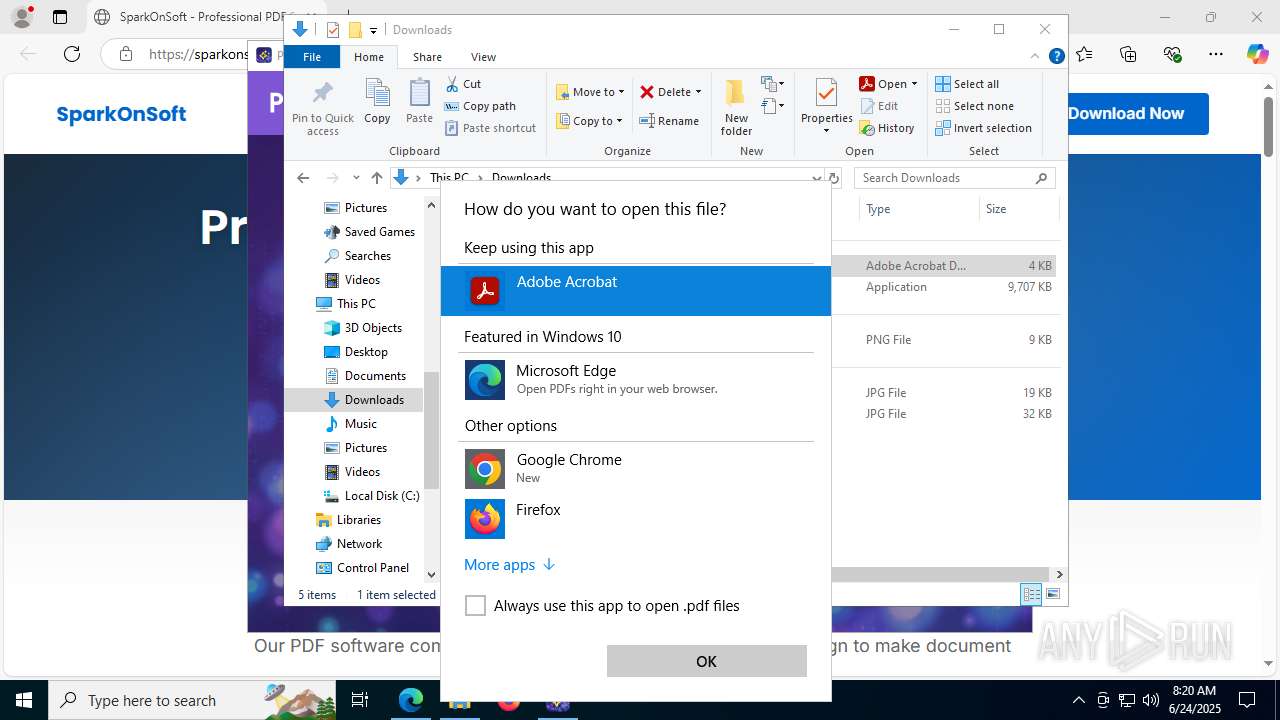The height and width of the screenshot is (720, 1280).
Task: Switch to the View ribbon tab
Action: [483, 57]
